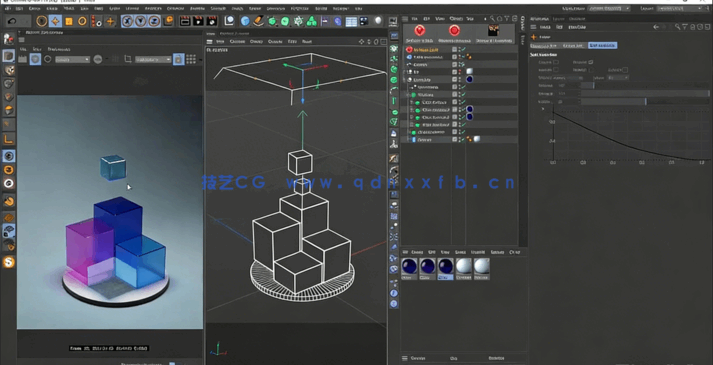Select the Live Selection circle tool
The image size is (713, 365).
coord(42,21)
